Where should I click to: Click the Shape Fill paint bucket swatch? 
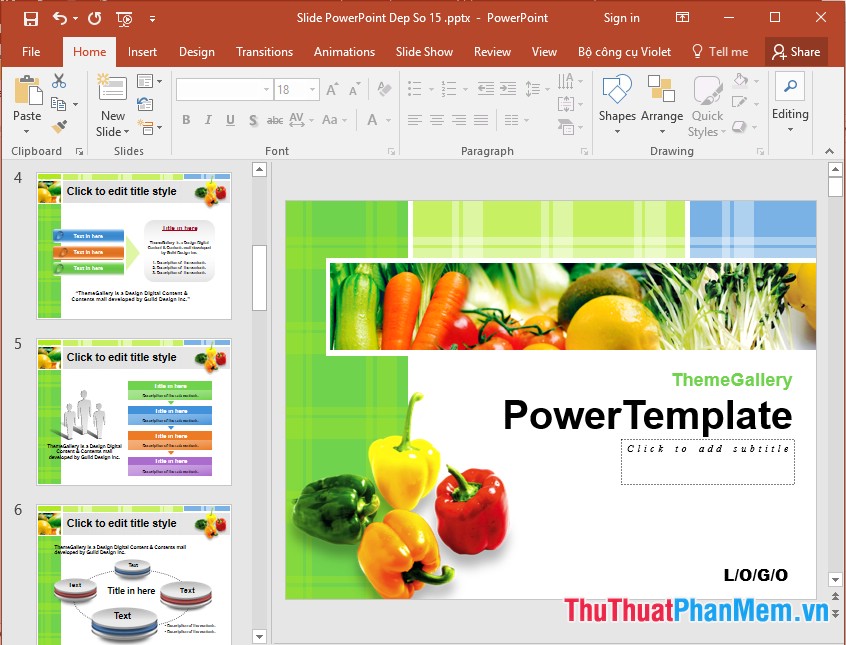coord(738,81)
